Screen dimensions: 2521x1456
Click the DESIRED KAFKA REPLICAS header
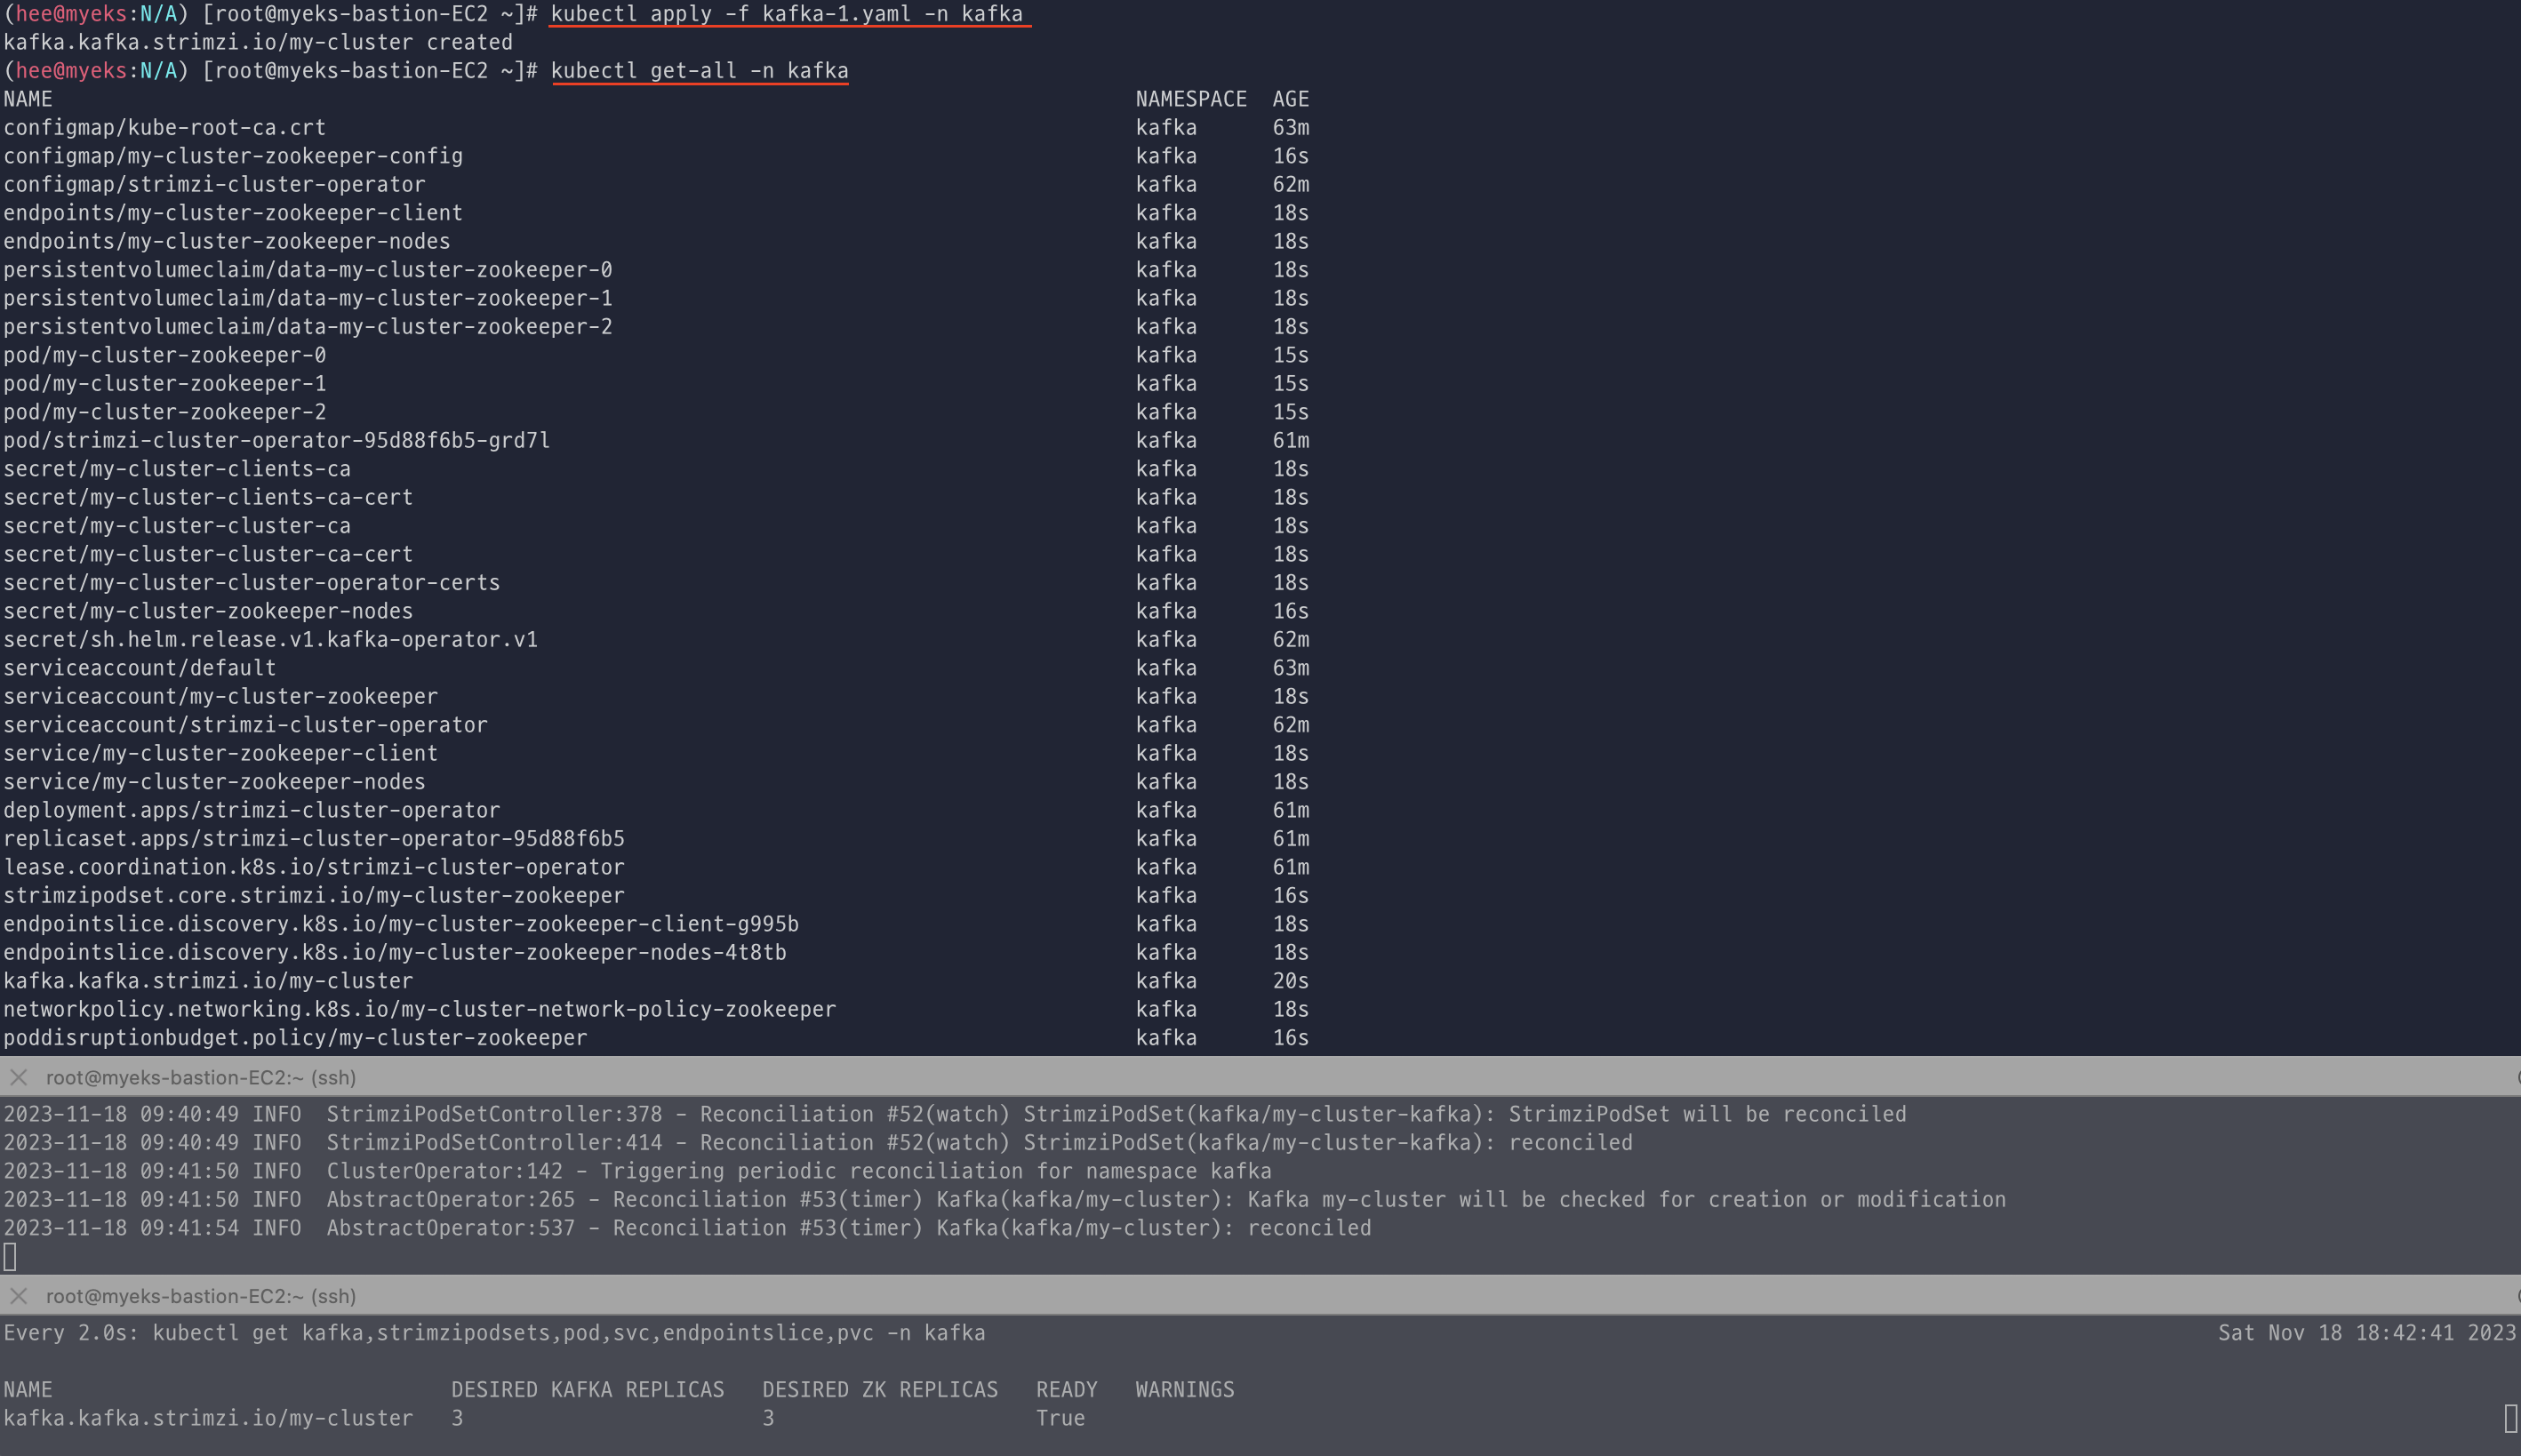coord(587,1390)
